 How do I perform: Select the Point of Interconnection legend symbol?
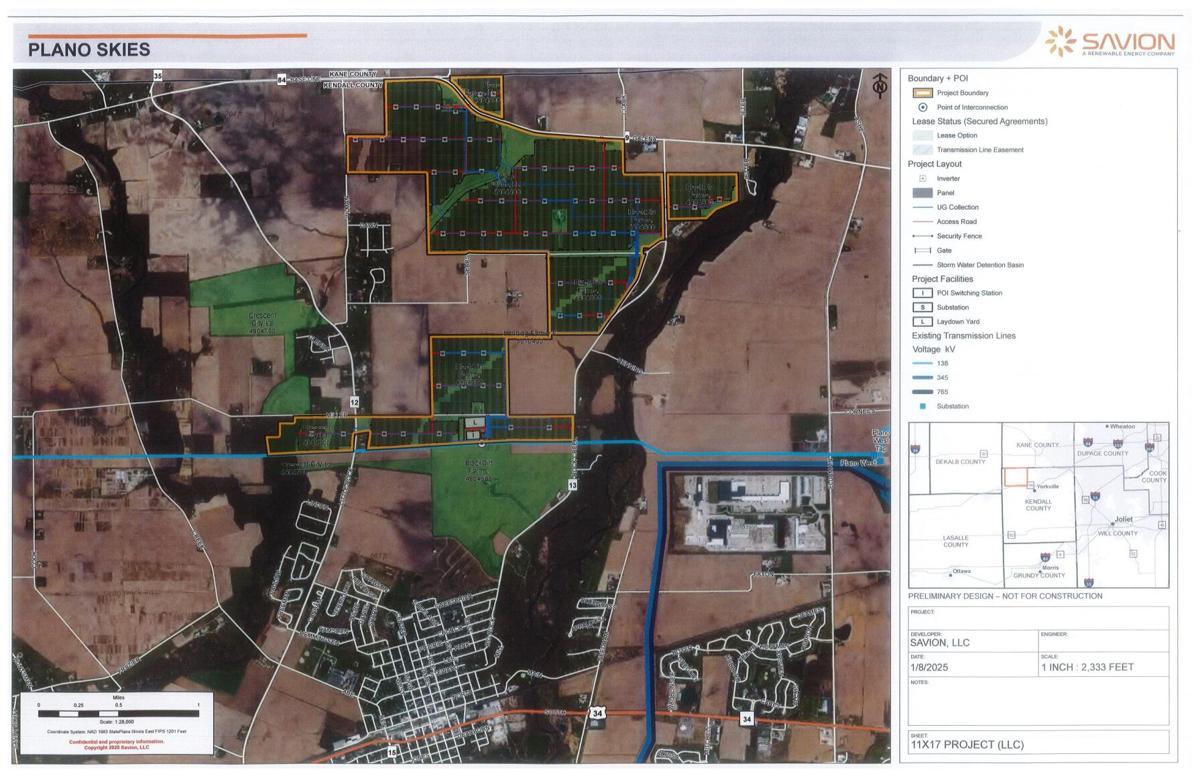pos(922,107)
